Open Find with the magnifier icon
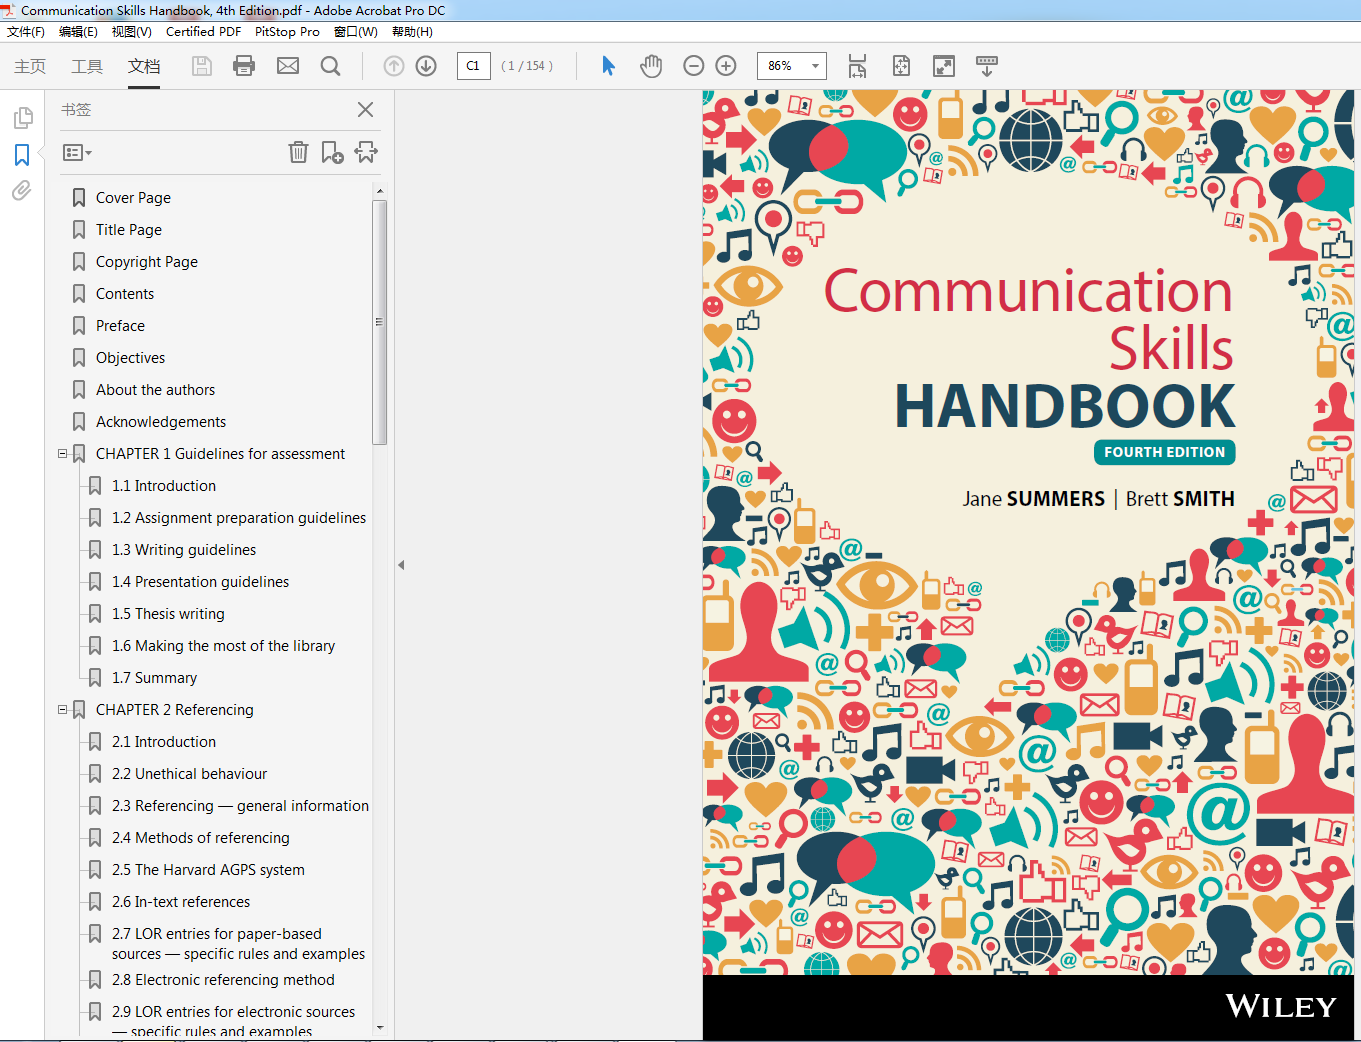Image resolution: width=1361 pixels, height=1042 pixels. [x=330, y=66]
